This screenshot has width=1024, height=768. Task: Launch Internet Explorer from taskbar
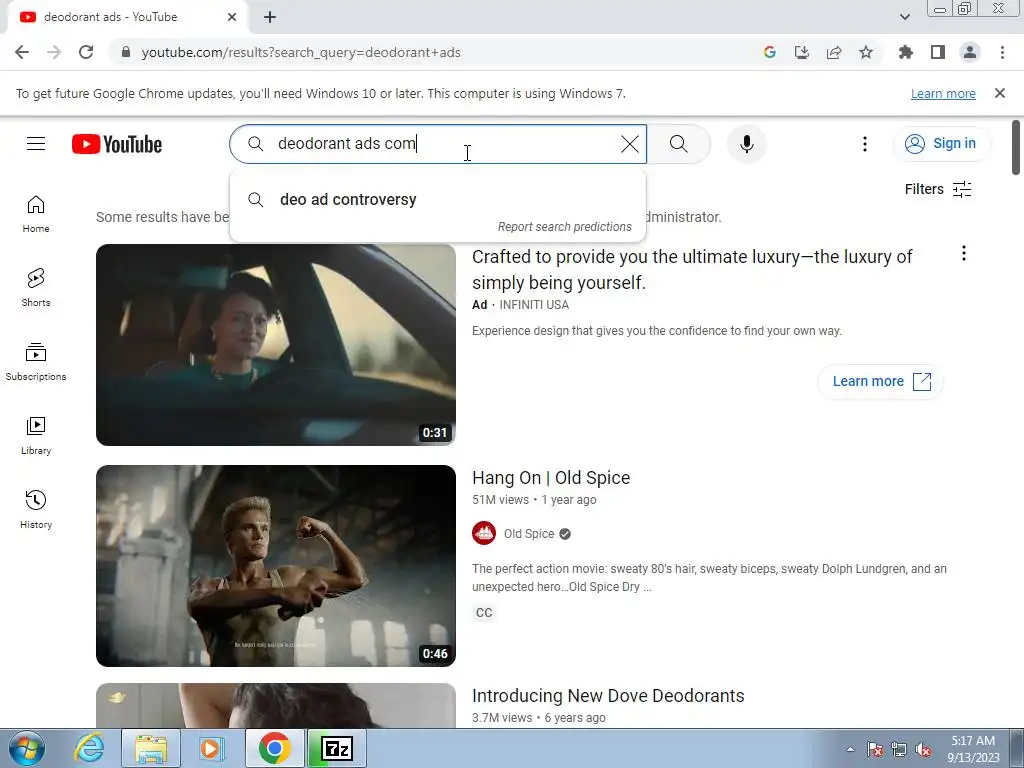point(89,748)
